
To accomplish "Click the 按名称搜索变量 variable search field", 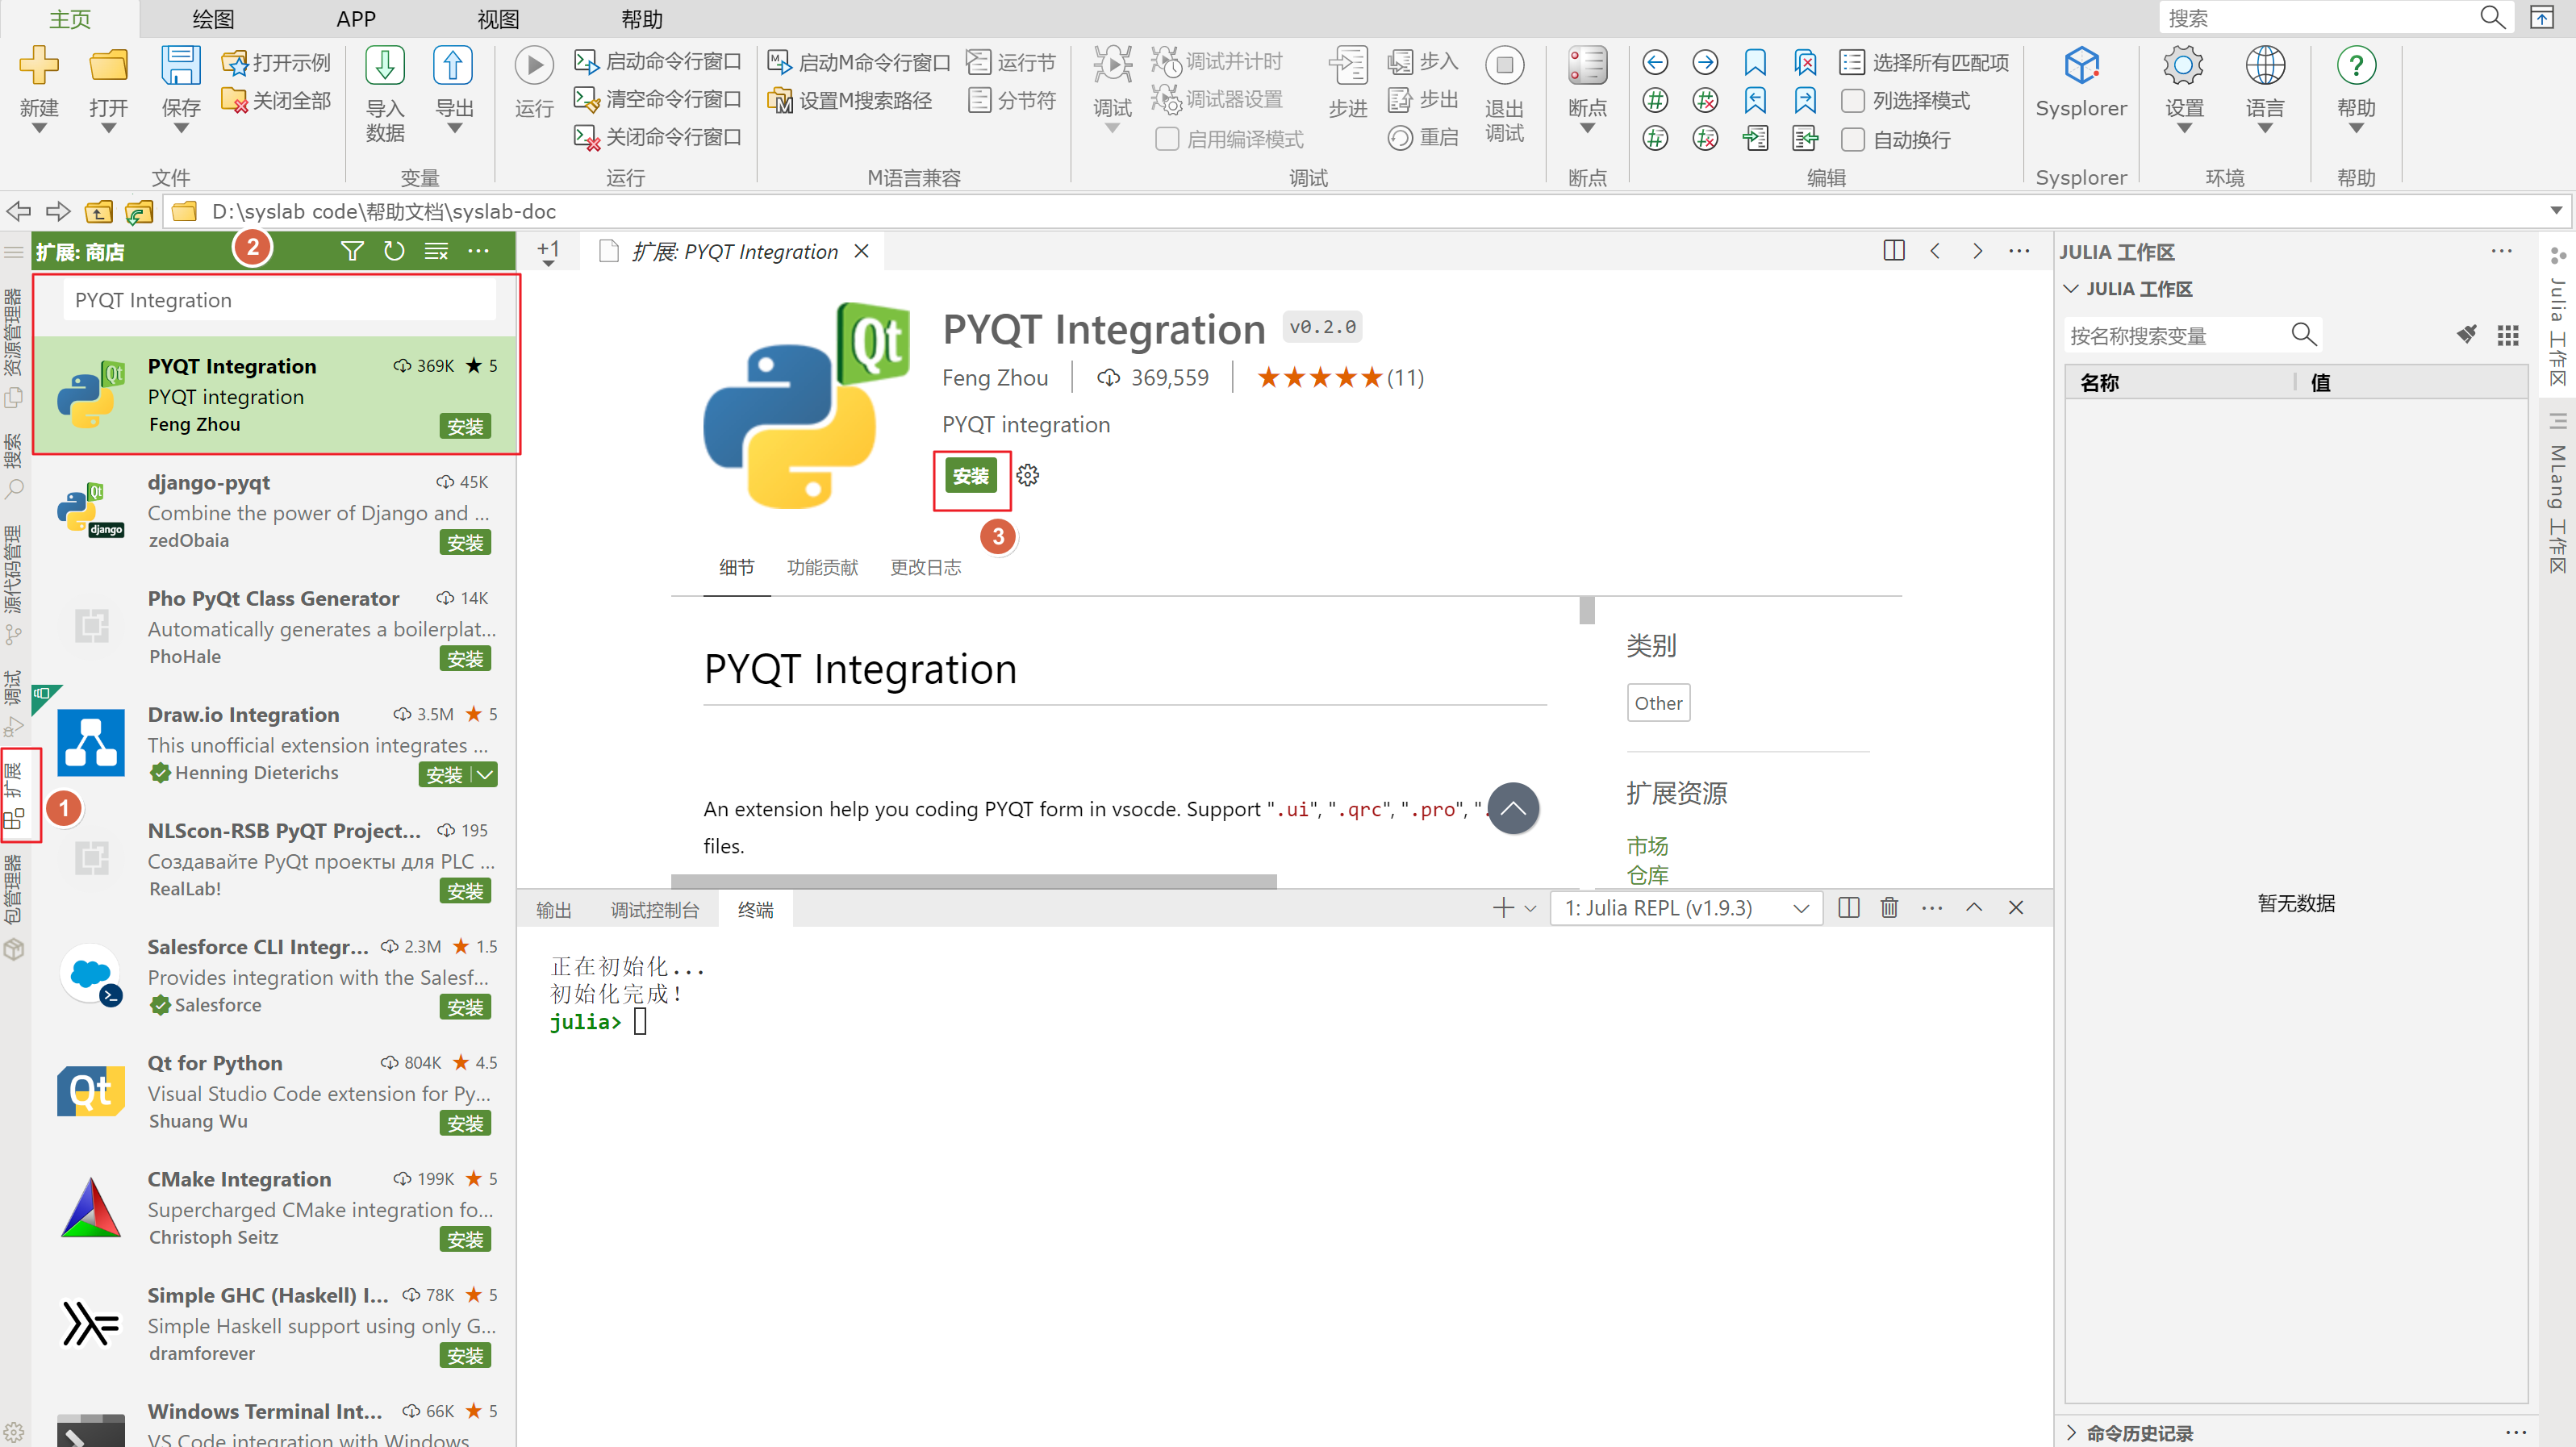I will pos(2178,335).
